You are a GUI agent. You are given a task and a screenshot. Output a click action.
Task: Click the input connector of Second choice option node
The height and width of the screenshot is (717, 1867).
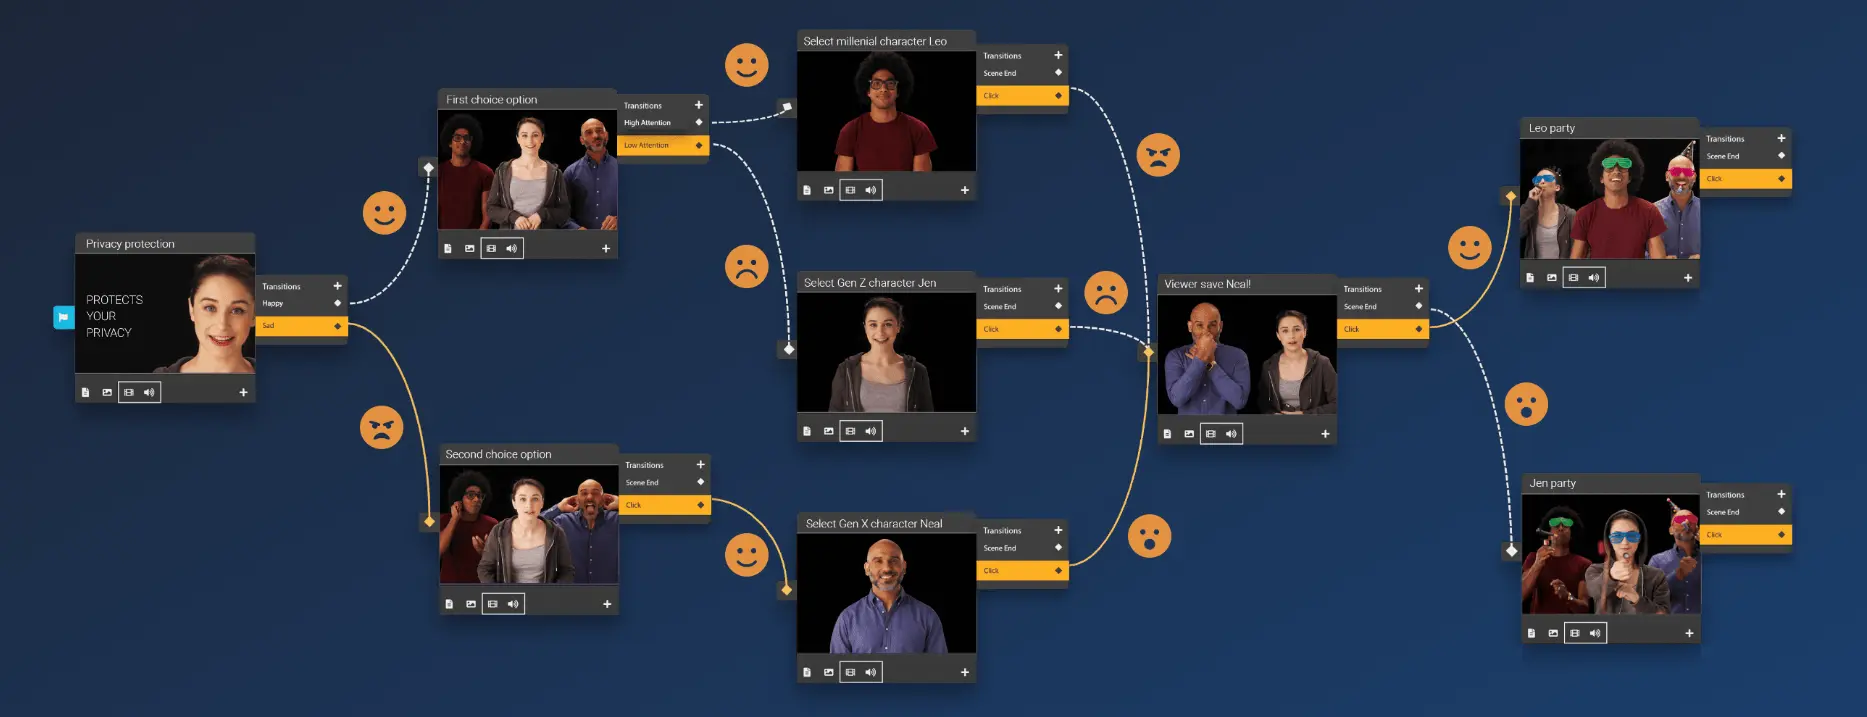click(x=430, y=522)
